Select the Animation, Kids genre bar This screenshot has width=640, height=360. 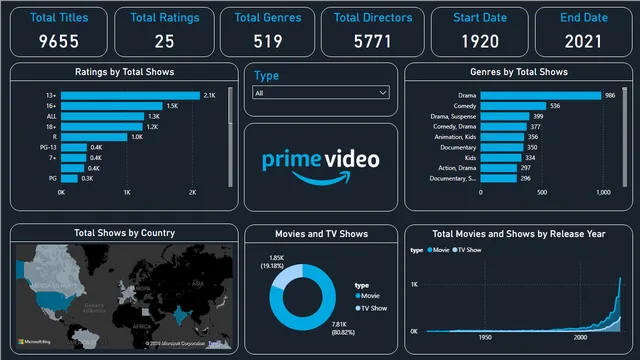pos(502,137)
